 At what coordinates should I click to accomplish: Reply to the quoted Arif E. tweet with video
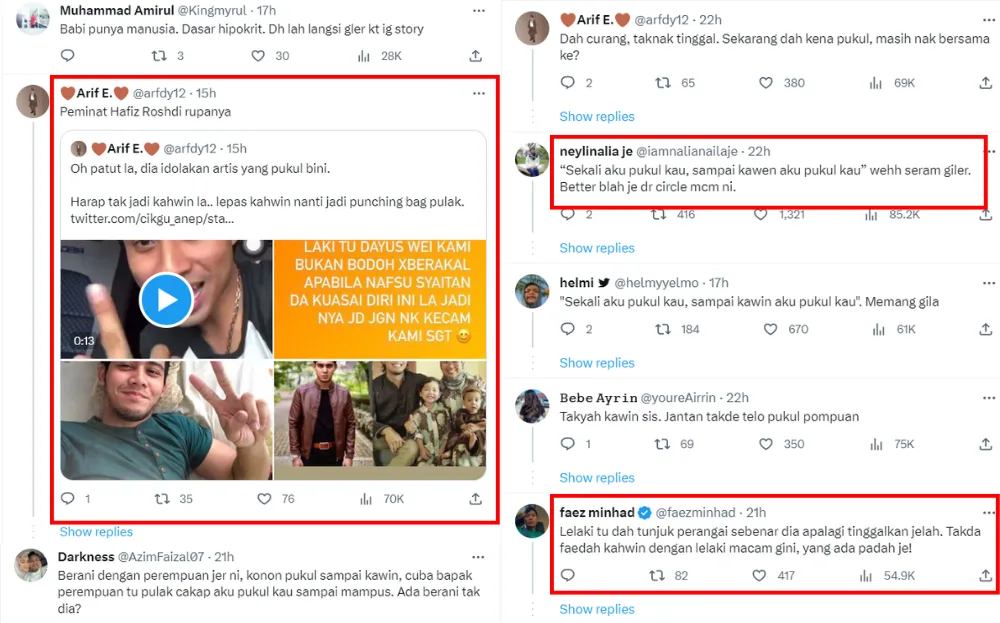pyautogui.click(x=68, y=498)
